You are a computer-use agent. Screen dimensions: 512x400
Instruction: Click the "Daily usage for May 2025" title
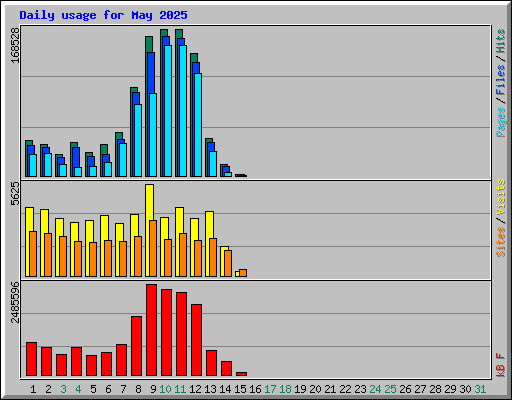103,15
